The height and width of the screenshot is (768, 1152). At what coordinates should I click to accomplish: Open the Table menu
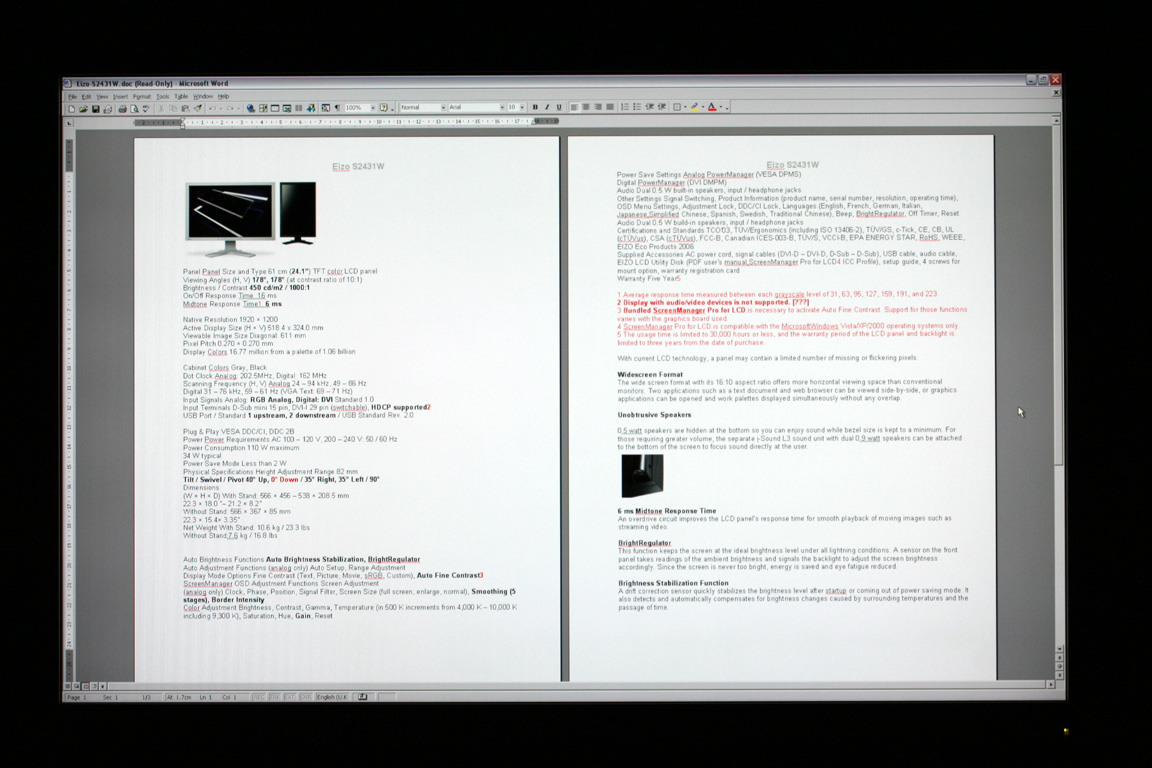[181, 97]
